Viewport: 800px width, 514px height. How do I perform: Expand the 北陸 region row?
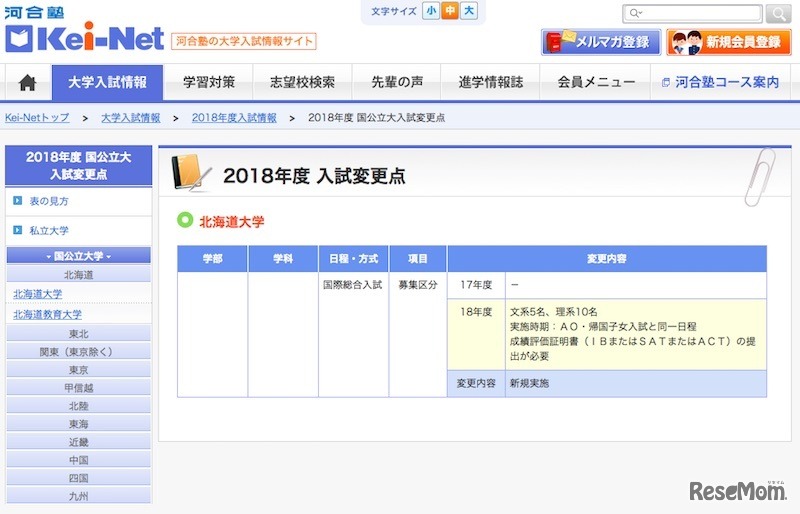click(79, 406)
